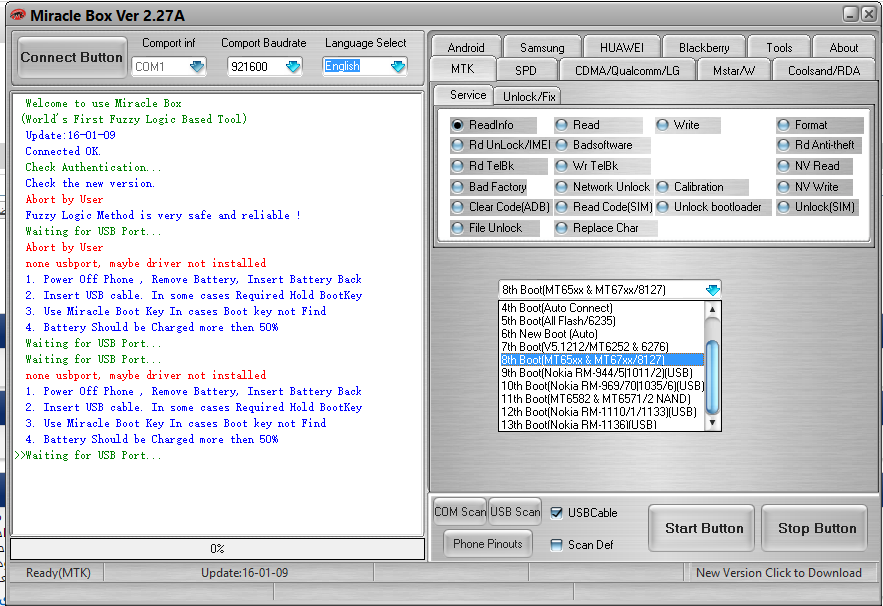Screen dimensions: 883x606
Task: Choose the NV Write option
Action: 814,187
